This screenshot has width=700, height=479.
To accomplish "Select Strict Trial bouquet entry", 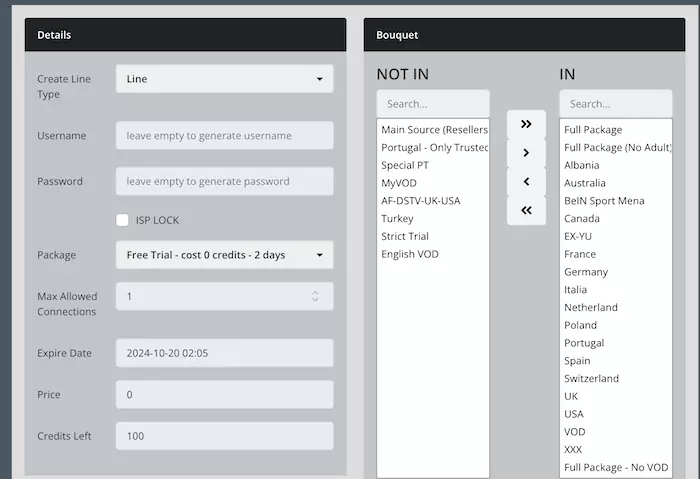I will (405, 237).
